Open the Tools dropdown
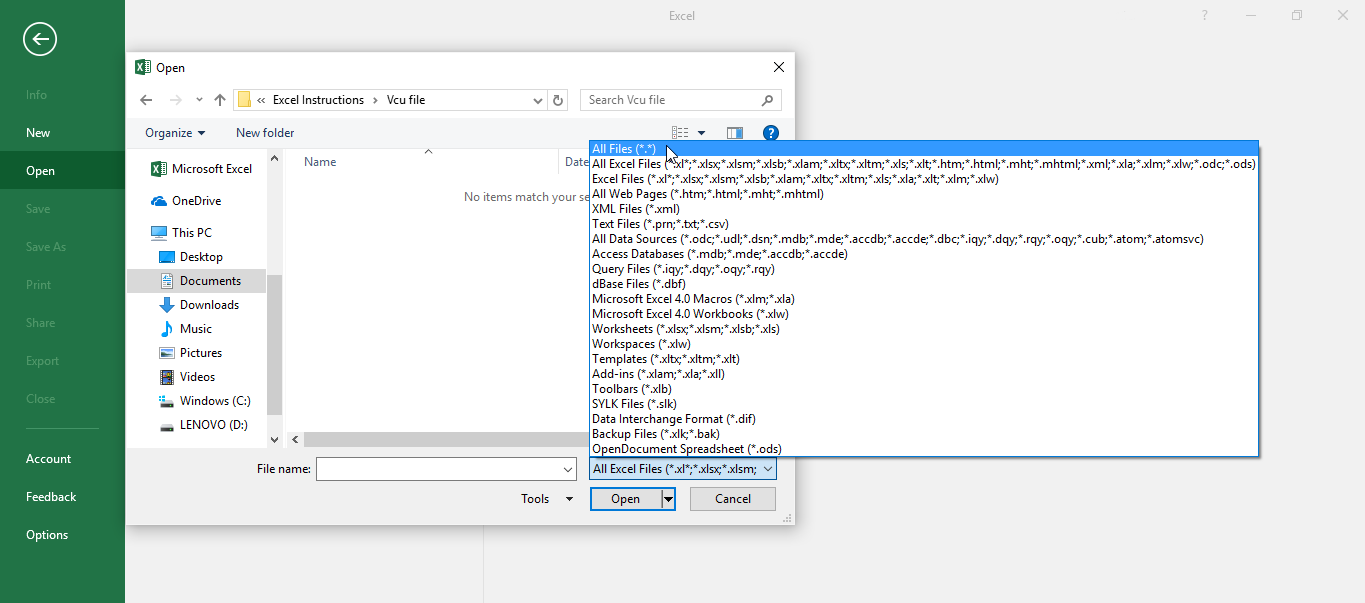The height and width of the screenshot is (603, 1365). [547, 499]
